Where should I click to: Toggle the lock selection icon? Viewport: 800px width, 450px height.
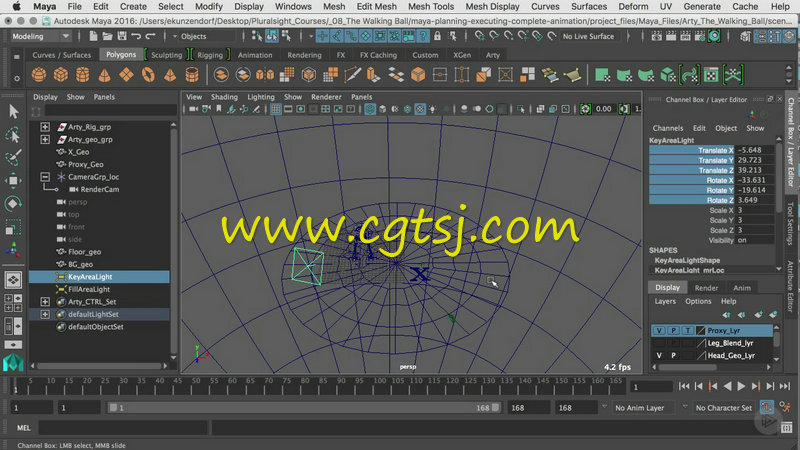click(x=437, y=36)
